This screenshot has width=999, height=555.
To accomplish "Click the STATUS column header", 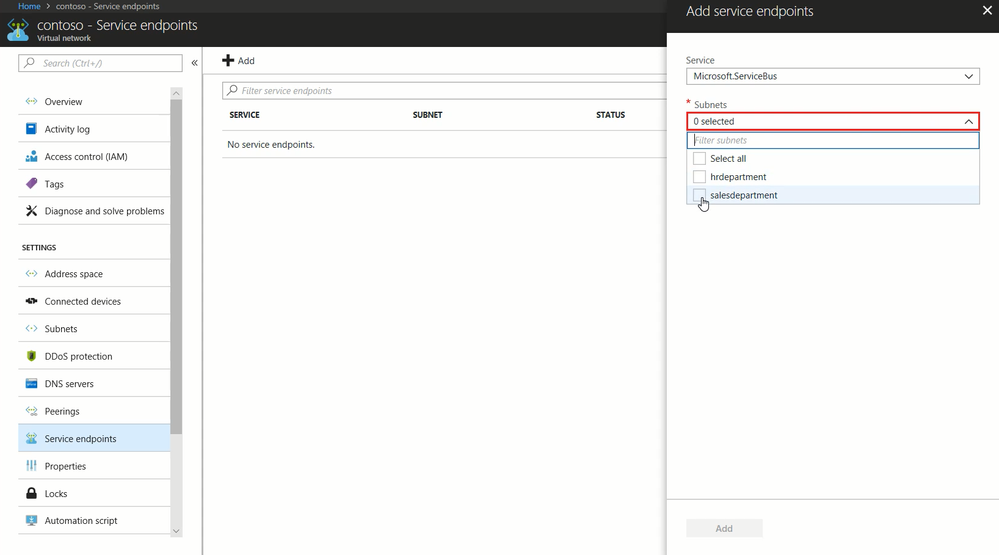I will (610, 115).
